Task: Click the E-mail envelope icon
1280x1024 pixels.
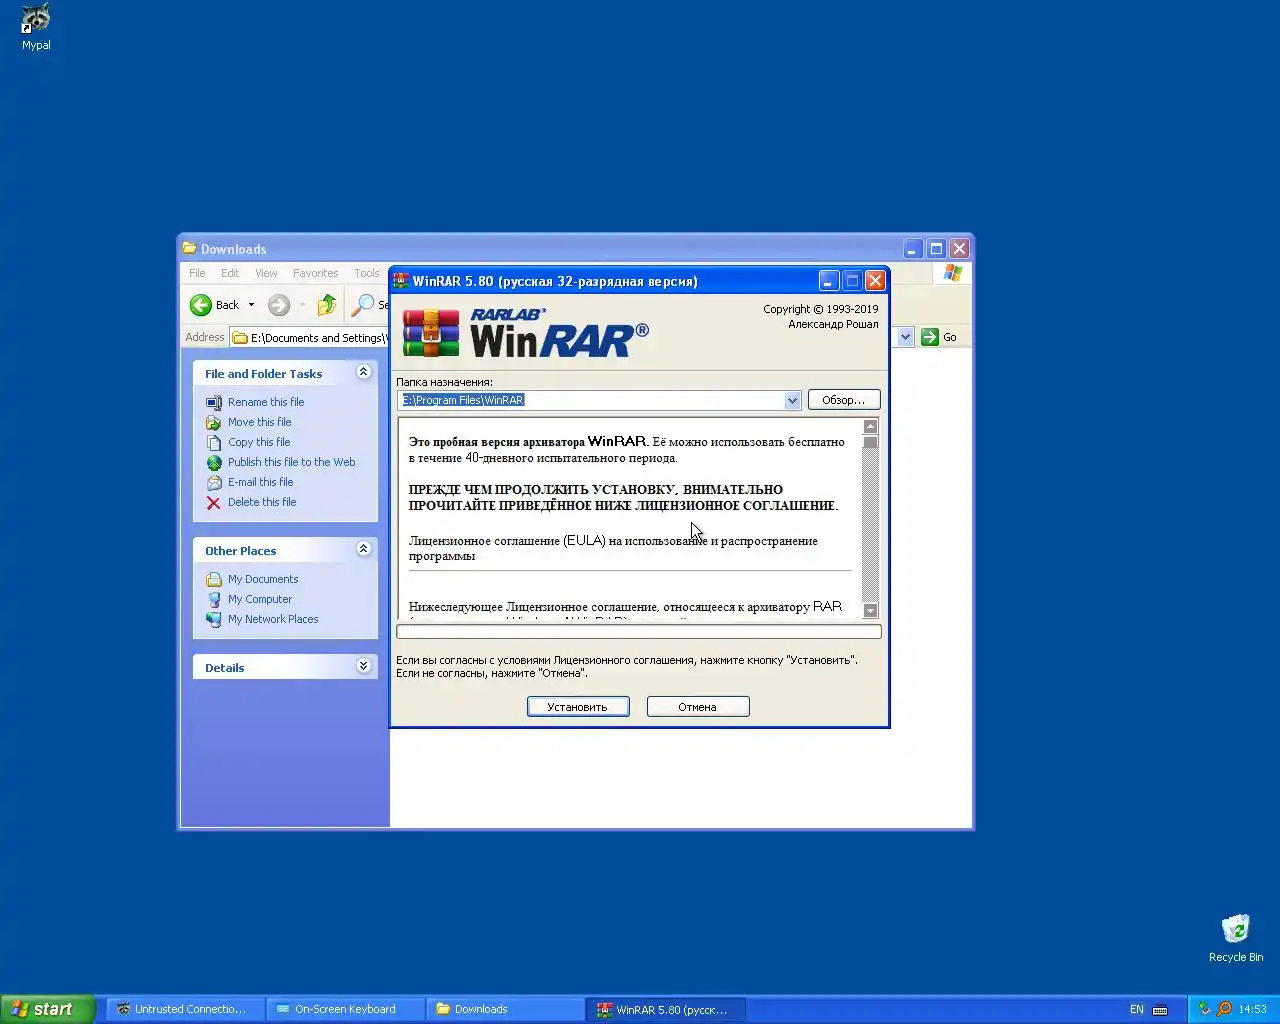Action: pos(213,483)
